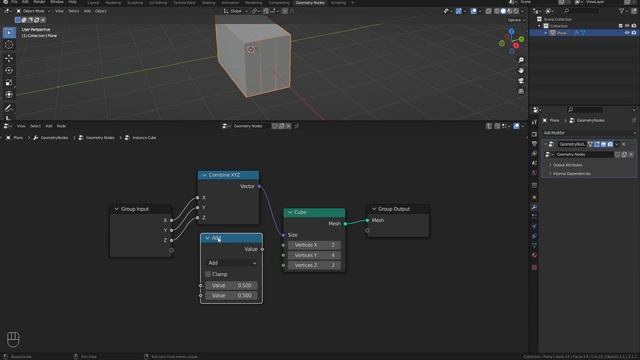
Task: Open the Add operation dropdown in node
Action: point(231,263)
